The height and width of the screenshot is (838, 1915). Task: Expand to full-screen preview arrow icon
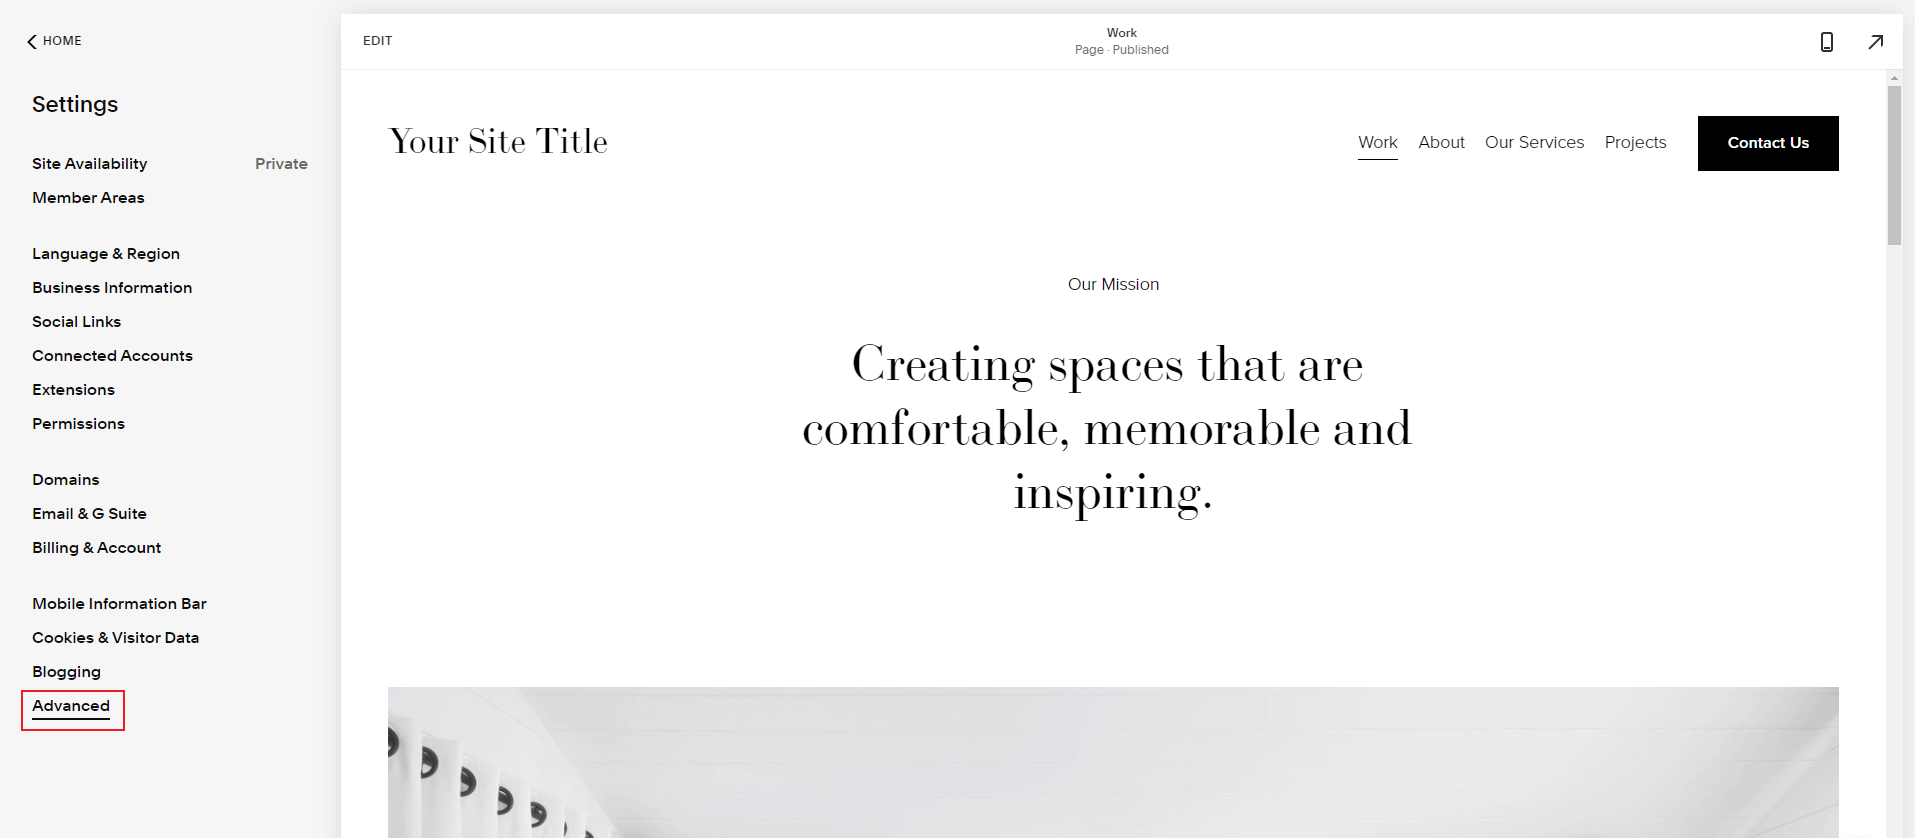[x=1876, y=42]
